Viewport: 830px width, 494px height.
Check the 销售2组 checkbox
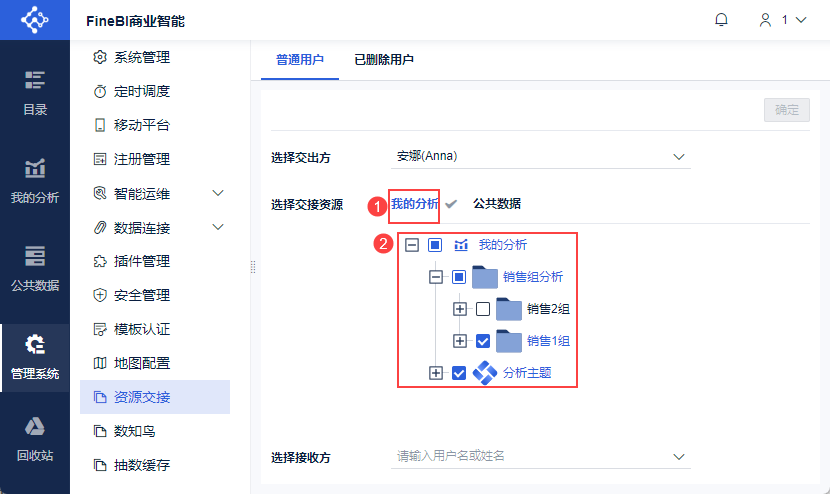483,309
